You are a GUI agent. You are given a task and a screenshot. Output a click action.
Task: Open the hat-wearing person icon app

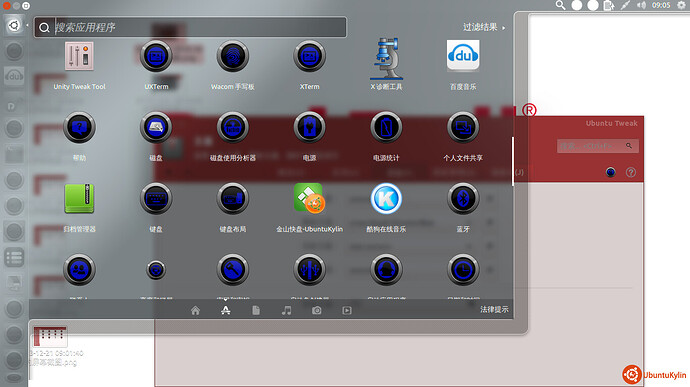click(x=386, y=270)
